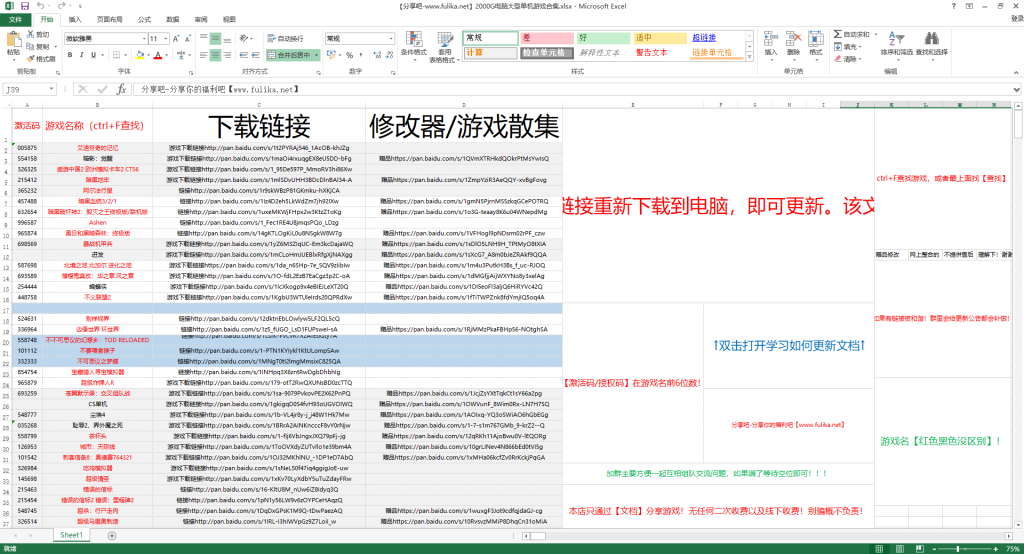Screen dimensions: 1024x554
Task: Switch to the 数据 (Data) tab
Action: click(172, 20)
